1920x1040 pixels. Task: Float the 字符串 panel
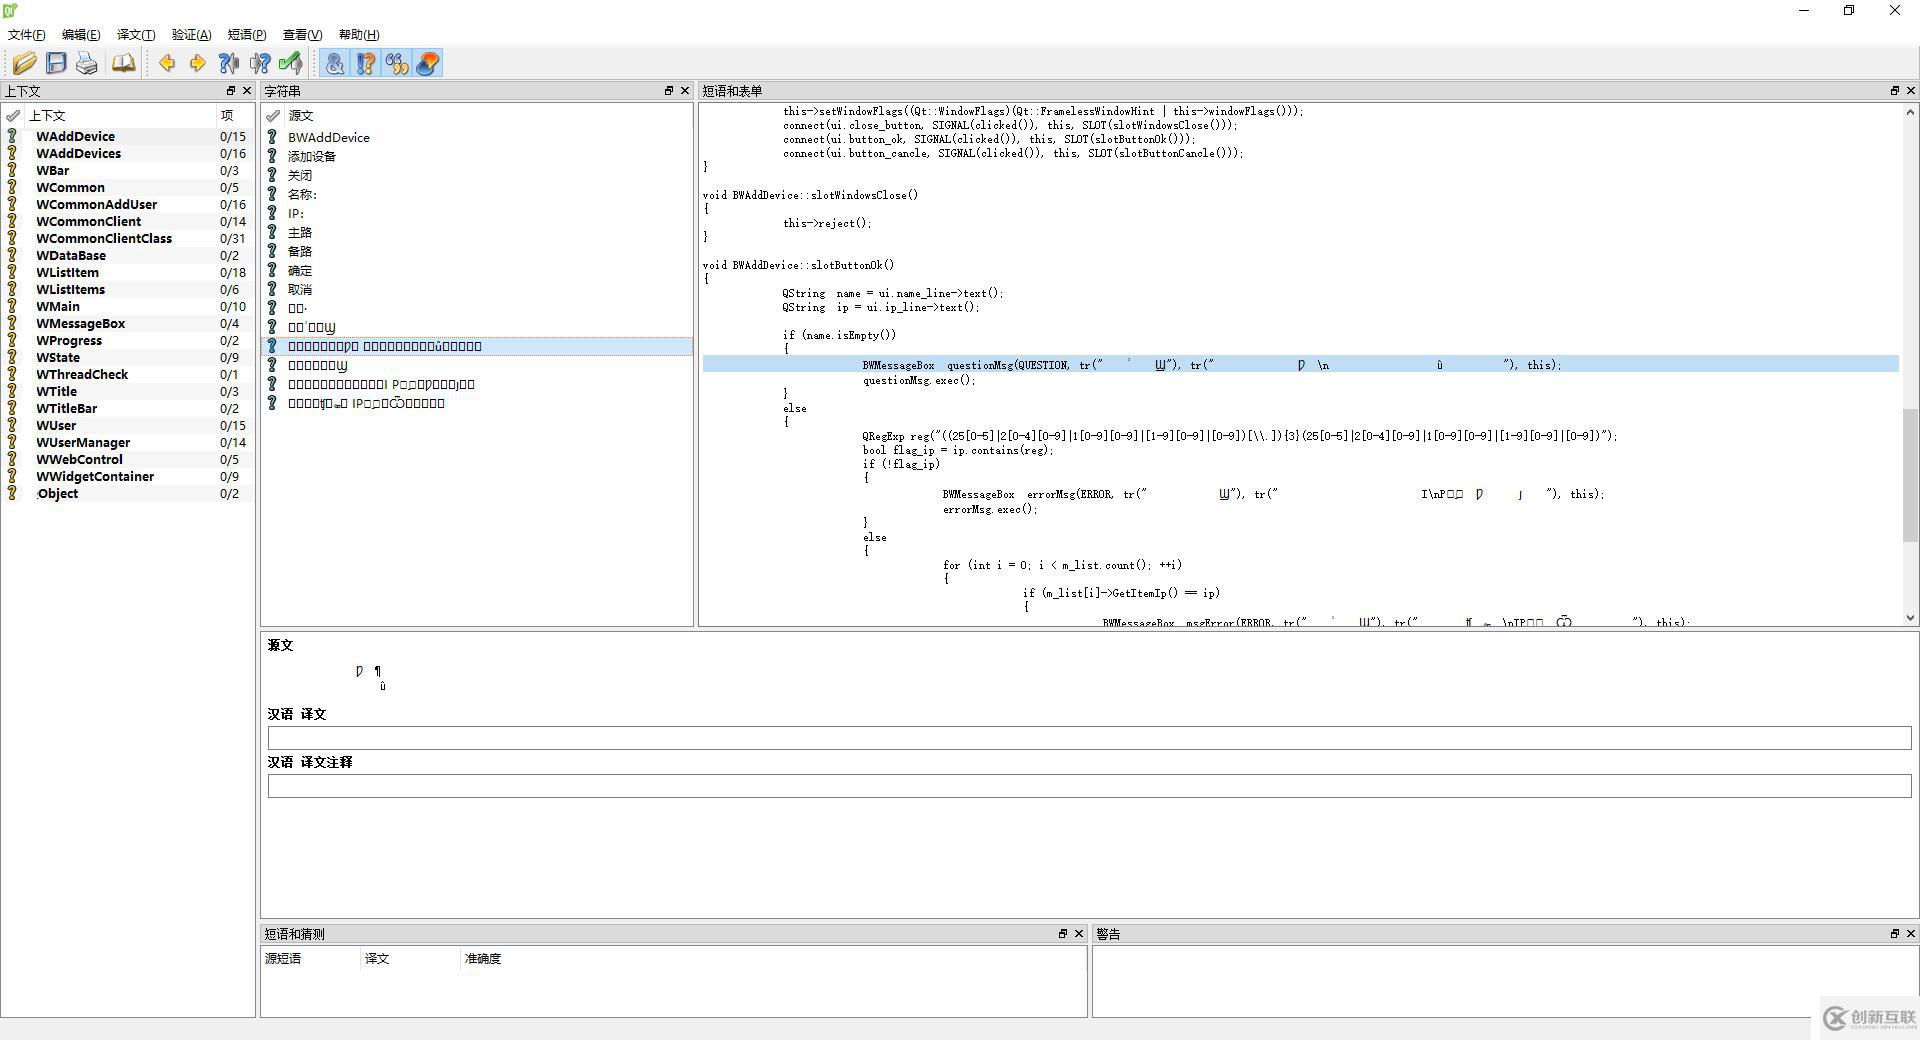[x=669, y=91]
